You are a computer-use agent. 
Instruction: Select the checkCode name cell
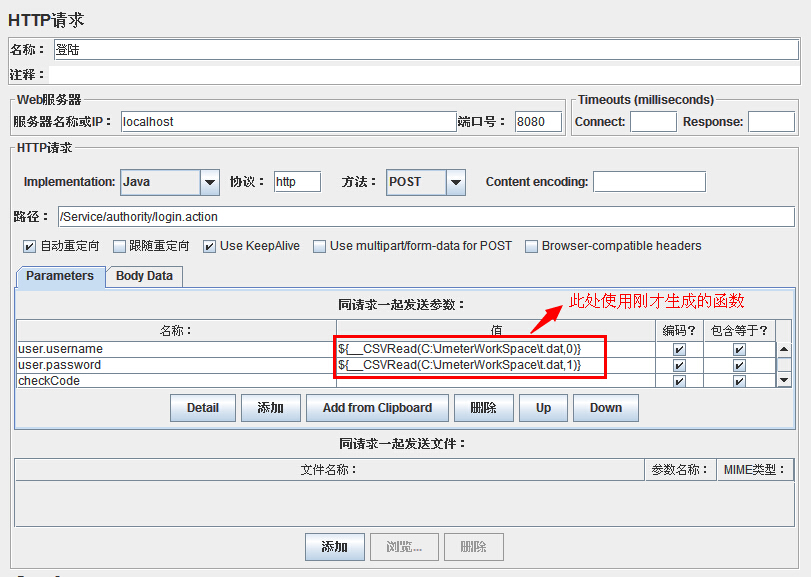[x=176, y=381]
